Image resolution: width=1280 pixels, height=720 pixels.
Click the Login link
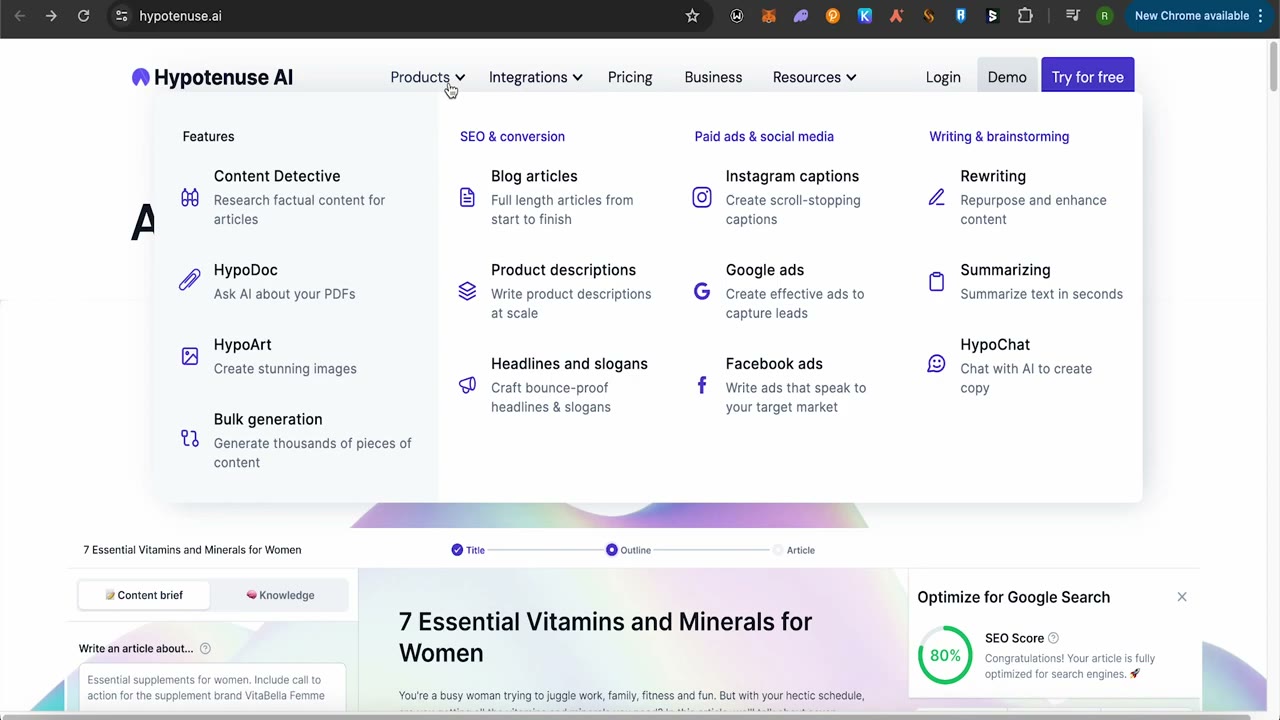point(943,77)
